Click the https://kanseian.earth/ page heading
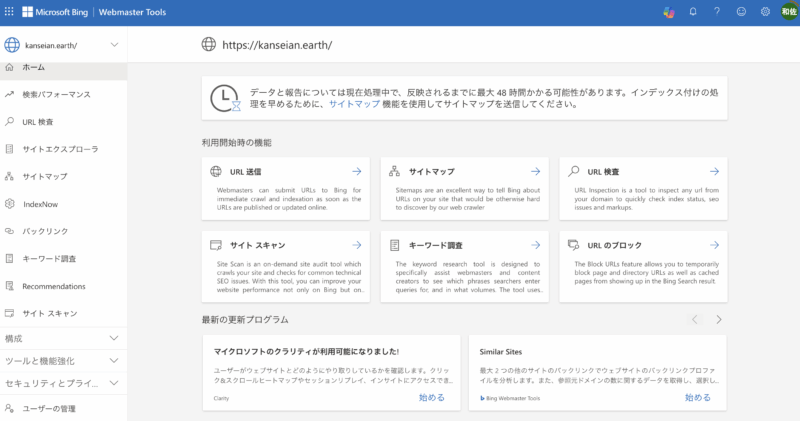This screenshot has height=421, width=800. pyautogui.click(x=277, y=45)
